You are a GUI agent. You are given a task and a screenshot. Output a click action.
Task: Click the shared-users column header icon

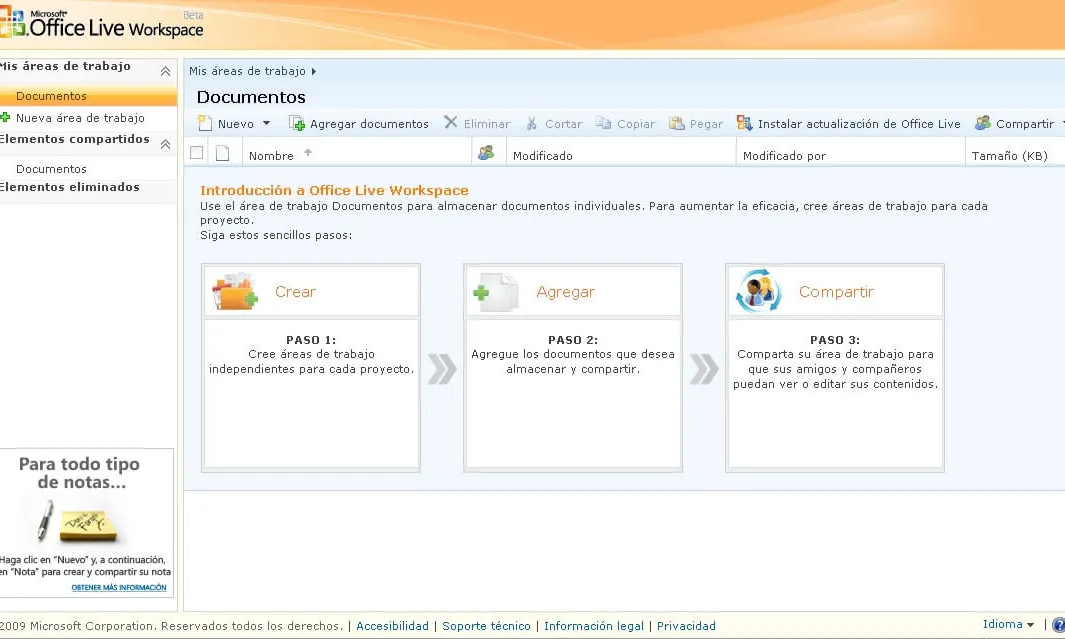point(486,153)
